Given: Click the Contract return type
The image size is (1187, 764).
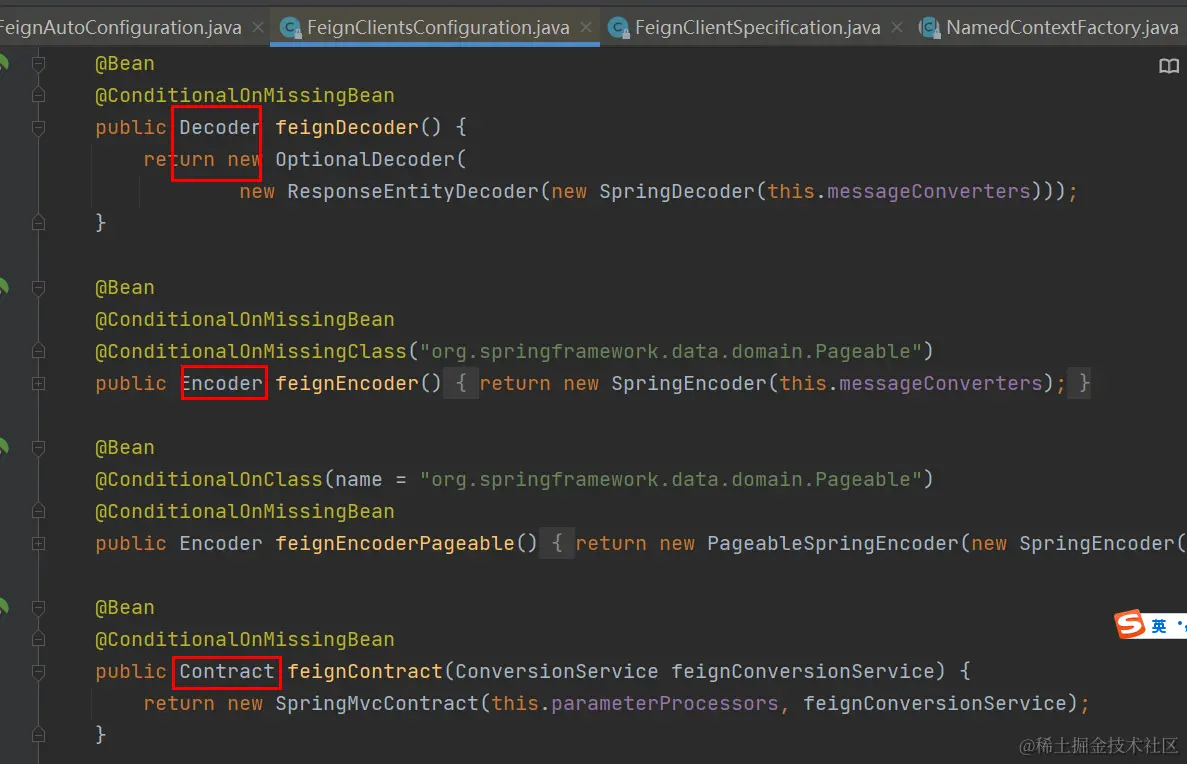Looking at the screenshot, I should coord(226,671).
